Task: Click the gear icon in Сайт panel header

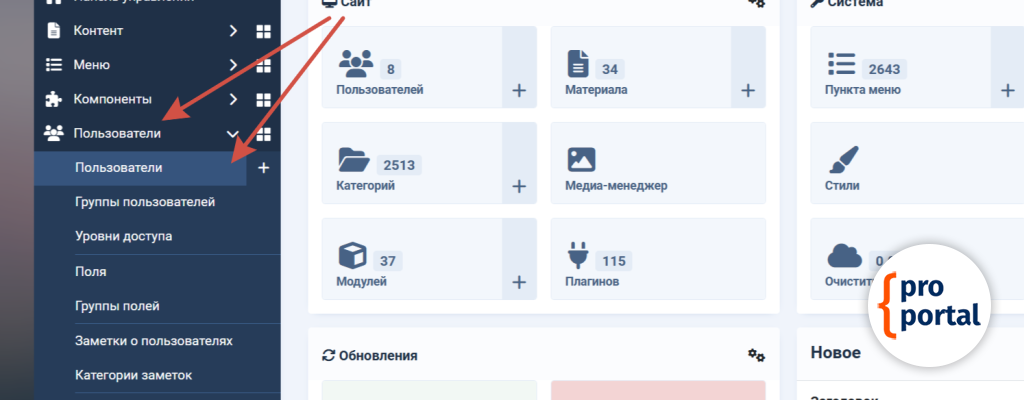Action: click(x=757, y=3)
